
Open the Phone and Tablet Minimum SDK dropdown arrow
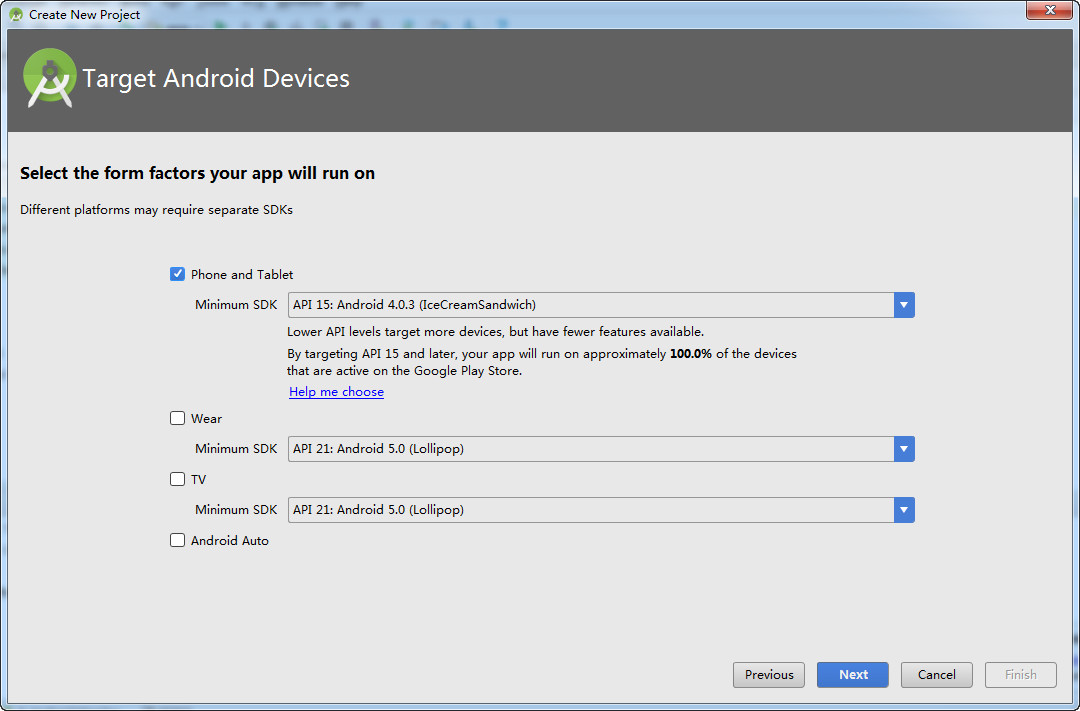[x=904, y=305]
